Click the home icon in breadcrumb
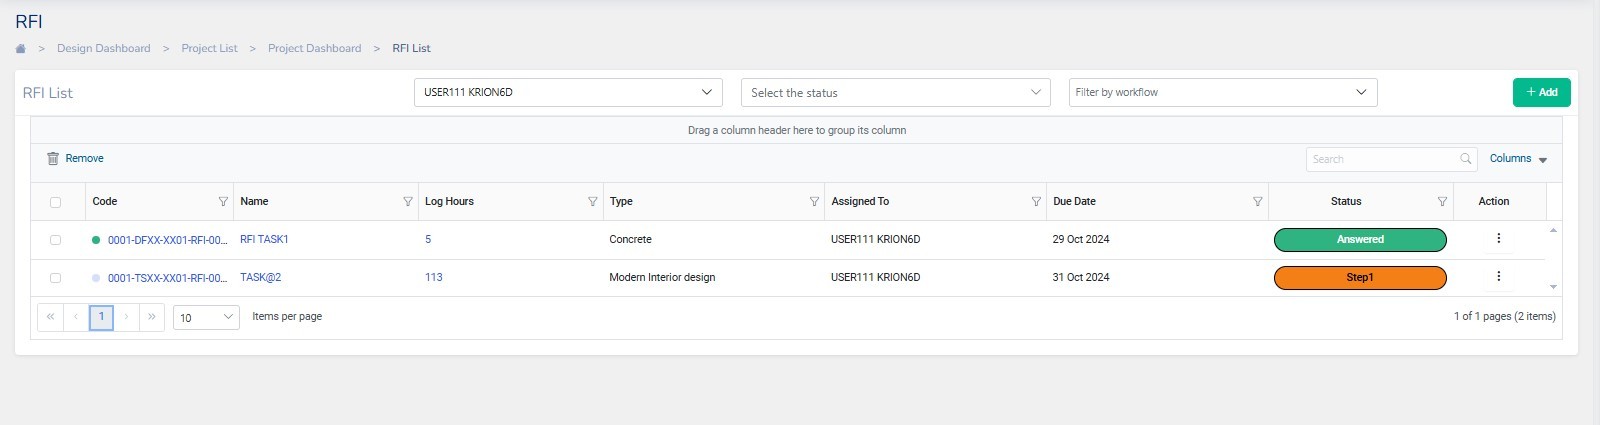Screen dimensions: 1600x425 [20, 48]
